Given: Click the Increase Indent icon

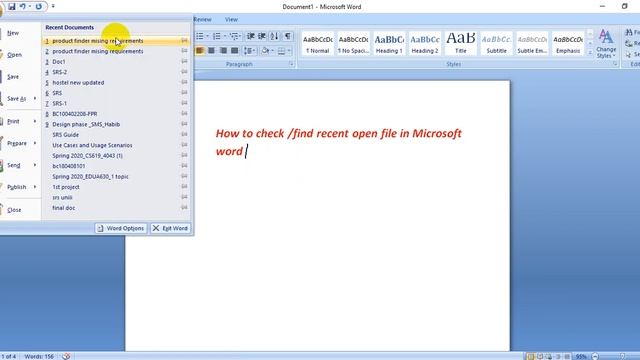Looking at the screenshot, I should click(x=262, y=36).
